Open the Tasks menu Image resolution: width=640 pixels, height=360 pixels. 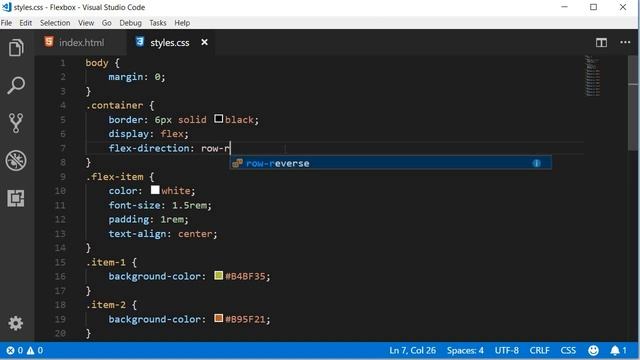(158, 23)
